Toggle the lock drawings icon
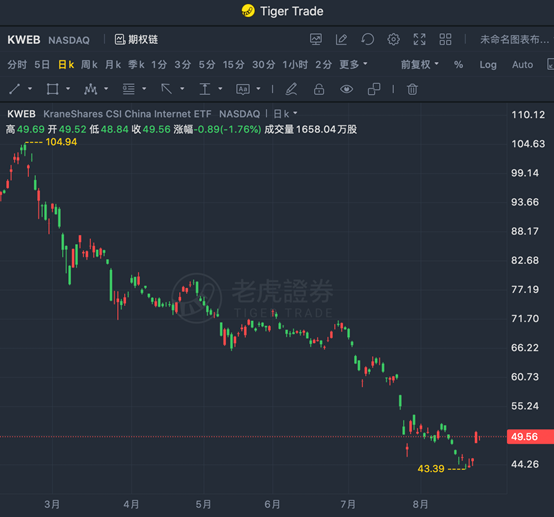The width and height of the screenshot is (554, 517). pyautogui.click(x=319, y=89)
